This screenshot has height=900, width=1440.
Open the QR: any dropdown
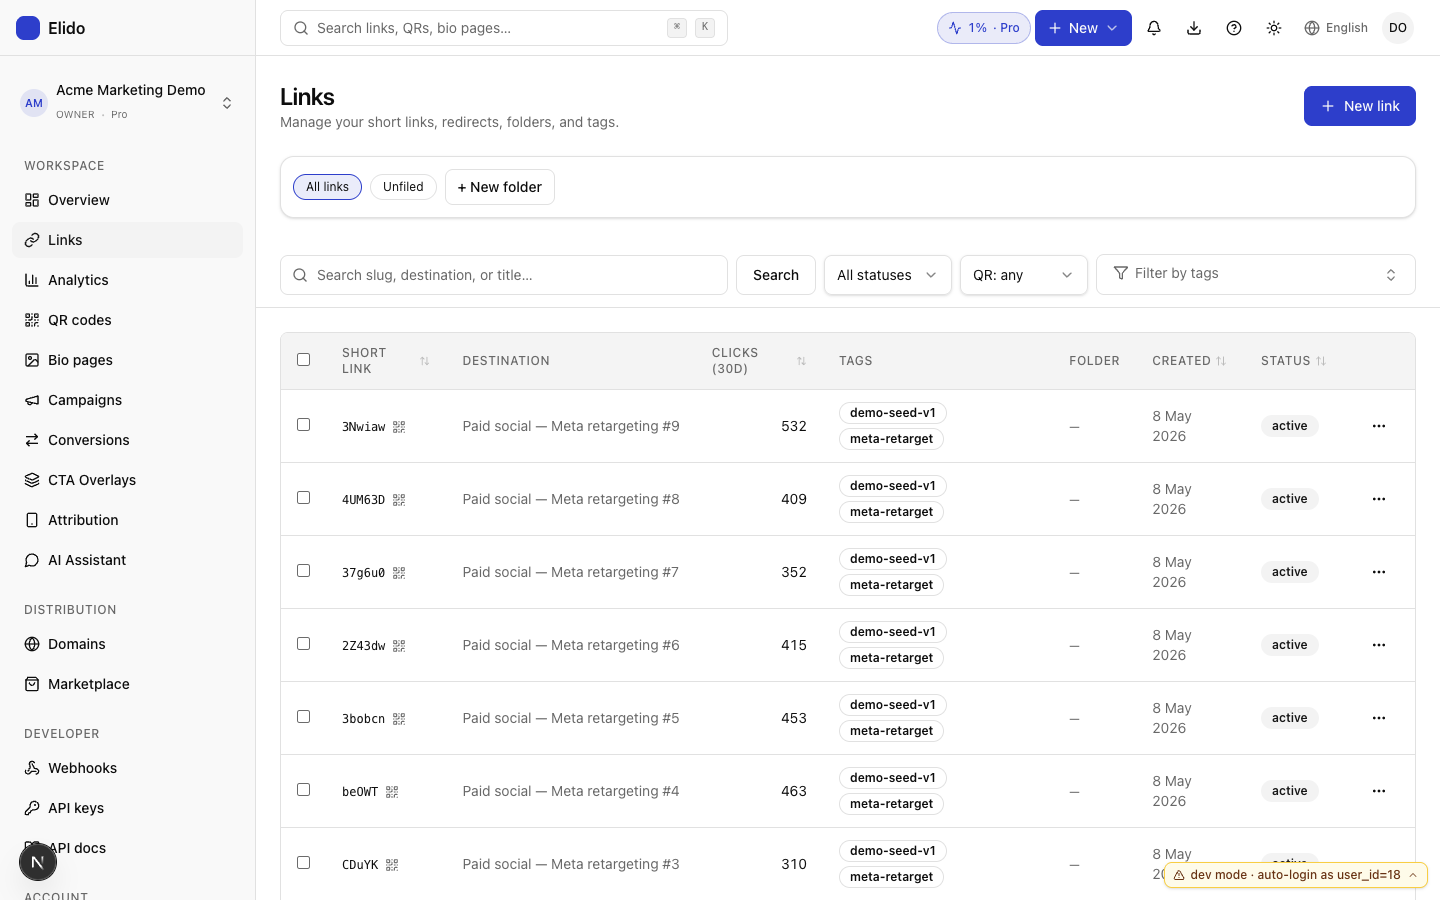click(1023, 275)
